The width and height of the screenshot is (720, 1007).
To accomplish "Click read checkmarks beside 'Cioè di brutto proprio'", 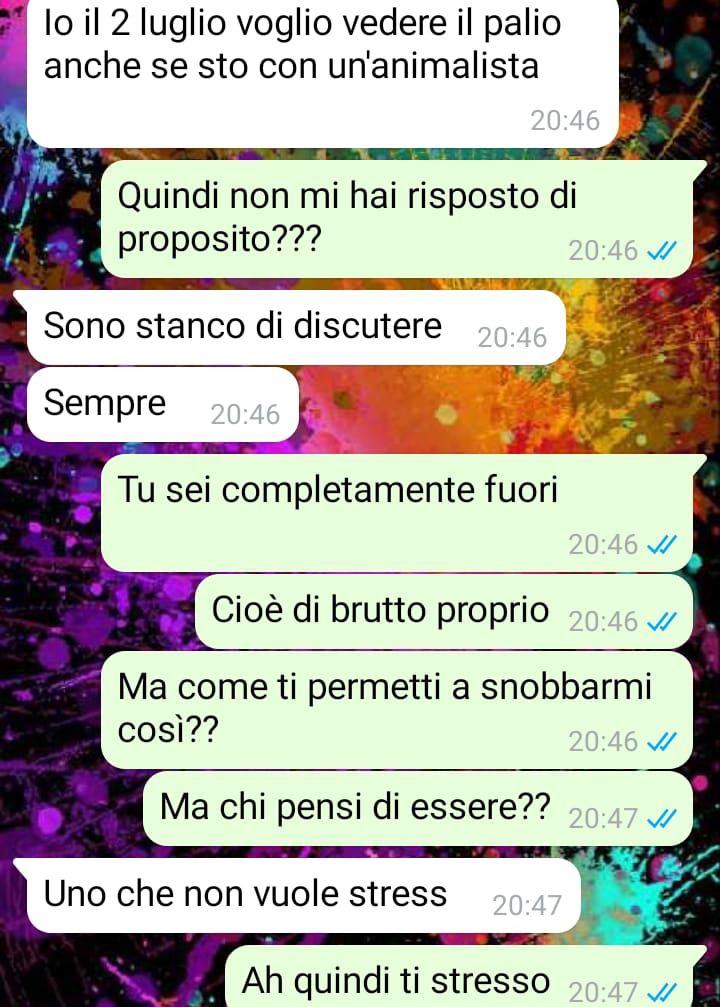I will [x=661, y=622].
